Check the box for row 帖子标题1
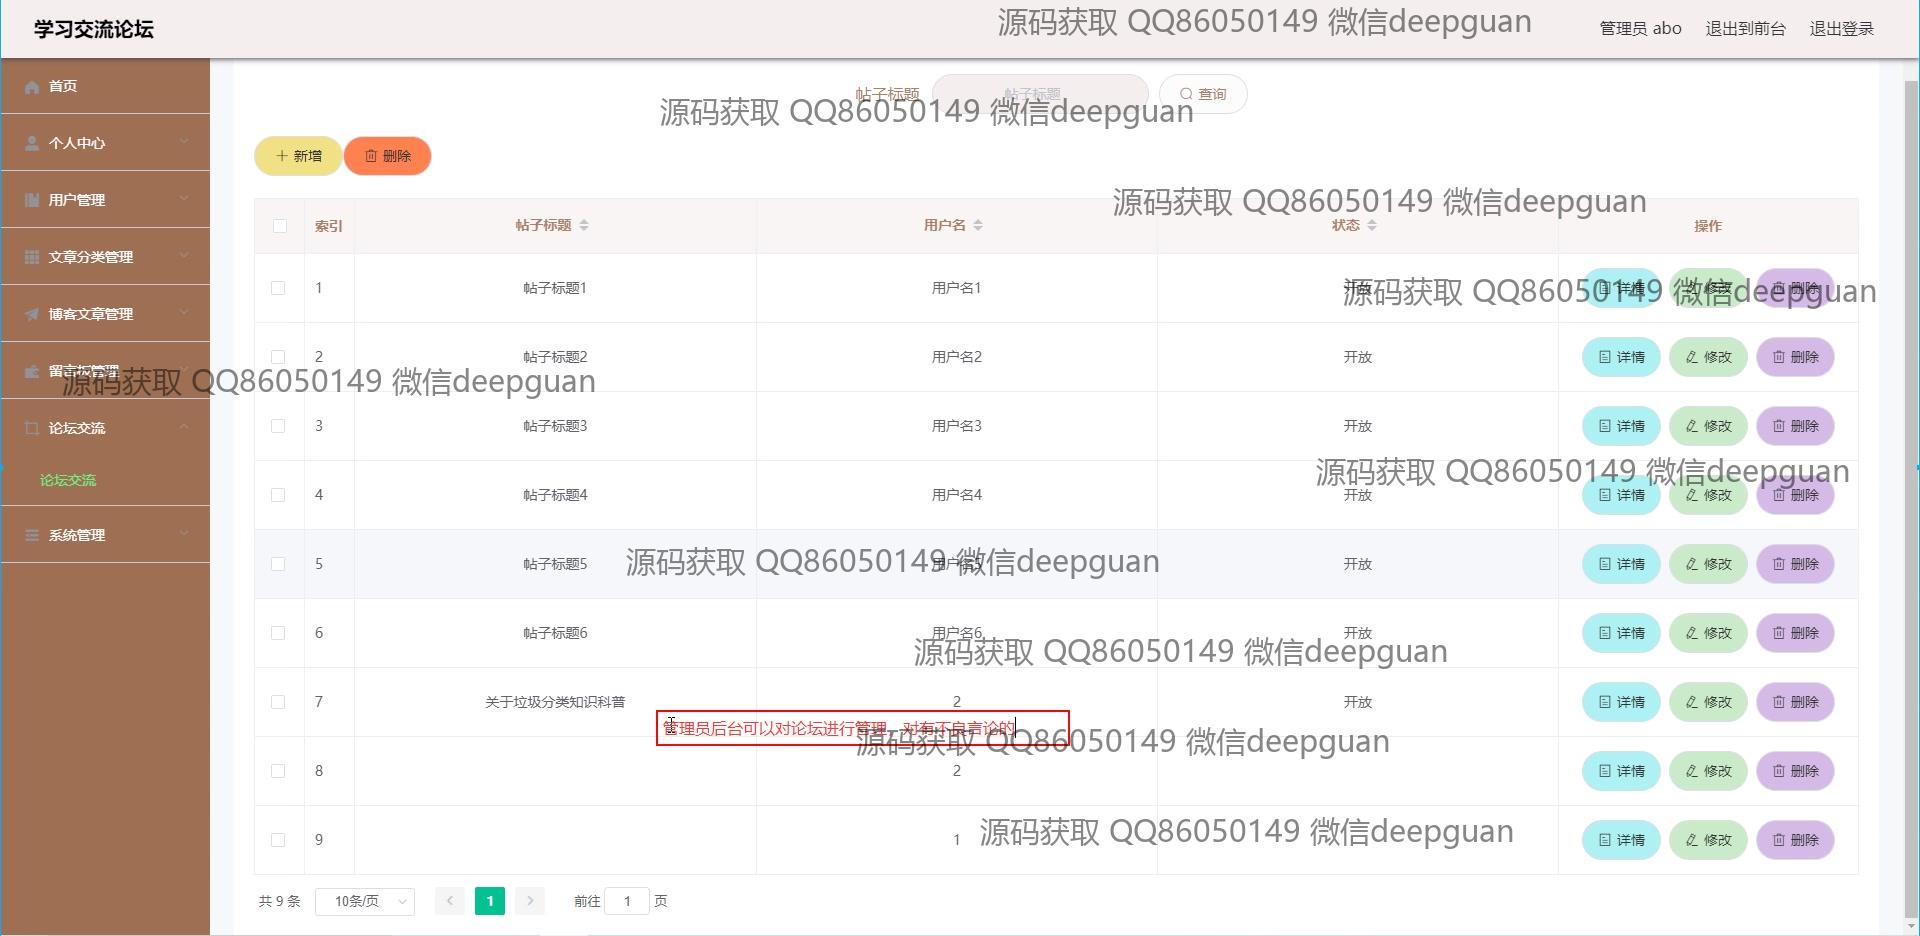 tap(278, 288)
